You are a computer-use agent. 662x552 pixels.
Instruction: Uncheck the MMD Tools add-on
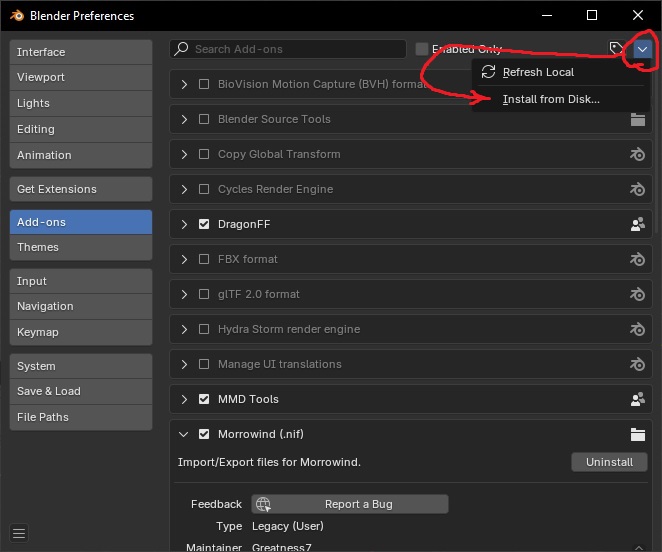point(204,399)
